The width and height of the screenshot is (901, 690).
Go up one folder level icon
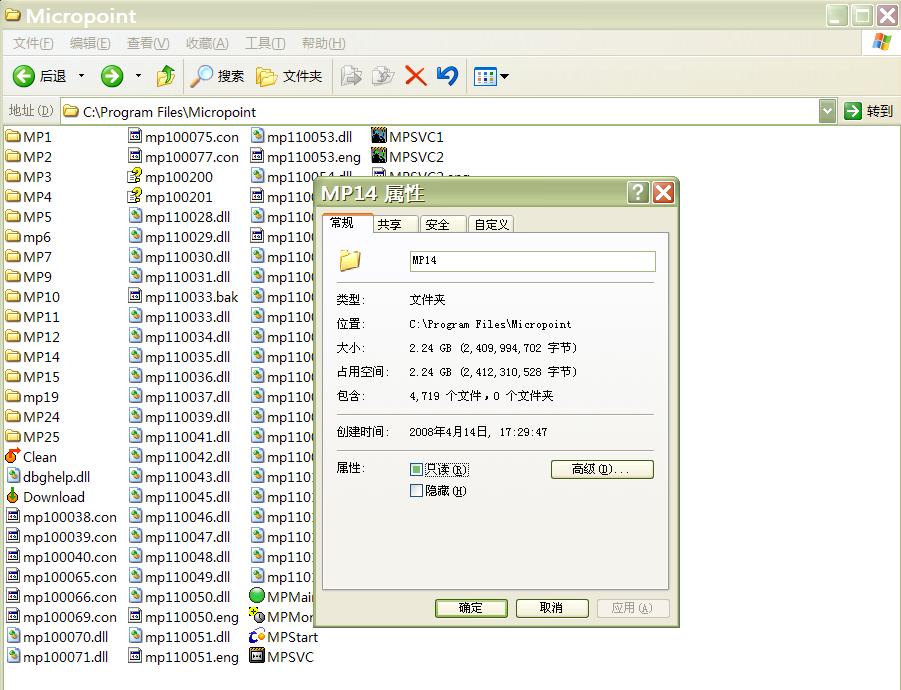[x=166, y=76]
